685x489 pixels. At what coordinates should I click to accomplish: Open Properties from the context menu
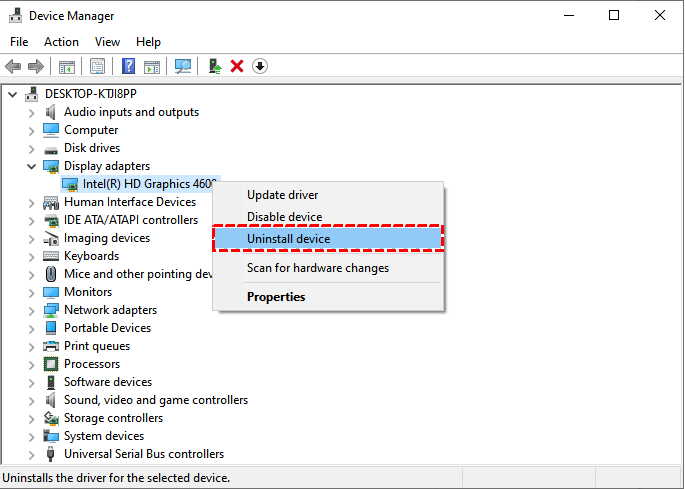[x=328, y=297]
